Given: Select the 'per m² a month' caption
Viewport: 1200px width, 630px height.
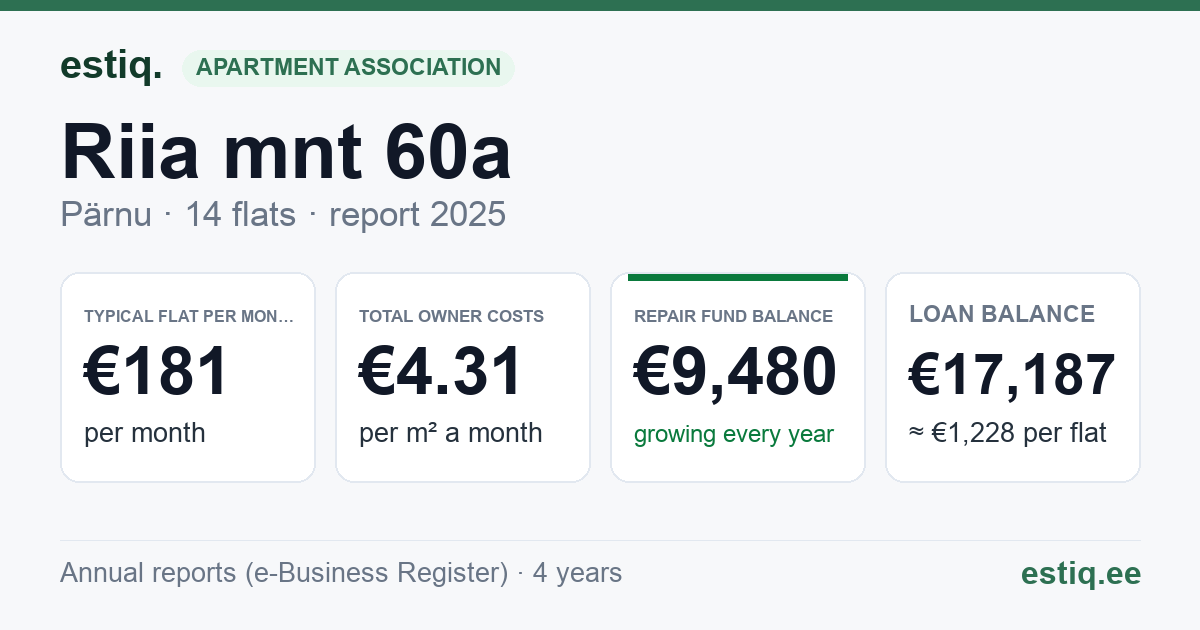Looking at the screenshot, I should point(451,433).
